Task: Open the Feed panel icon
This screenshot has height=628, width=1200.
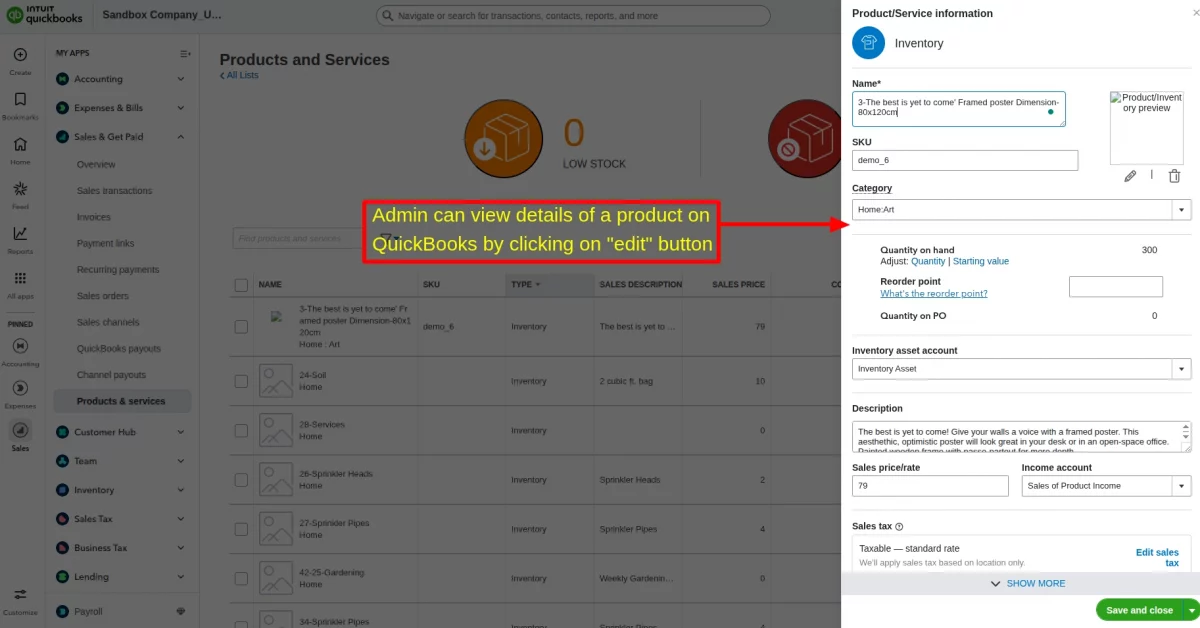Action: [x=20, y=186]
